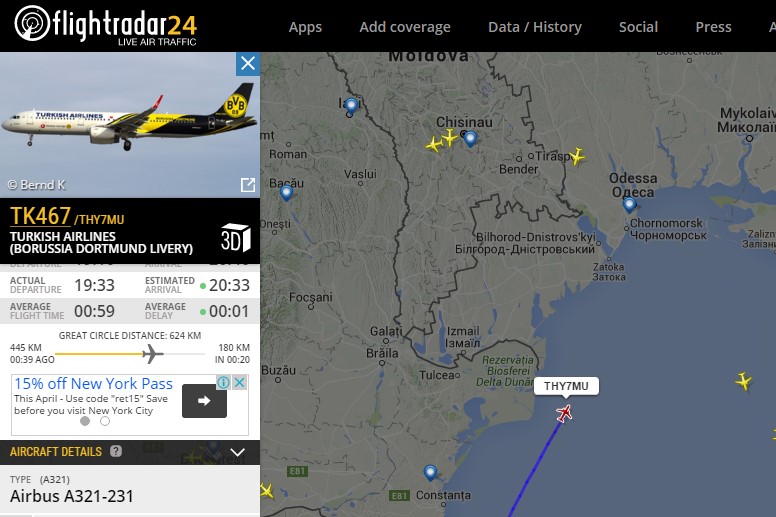Open the Data / History menu
Viewport: 776px width, 517px height.
(x=535, y=27)
